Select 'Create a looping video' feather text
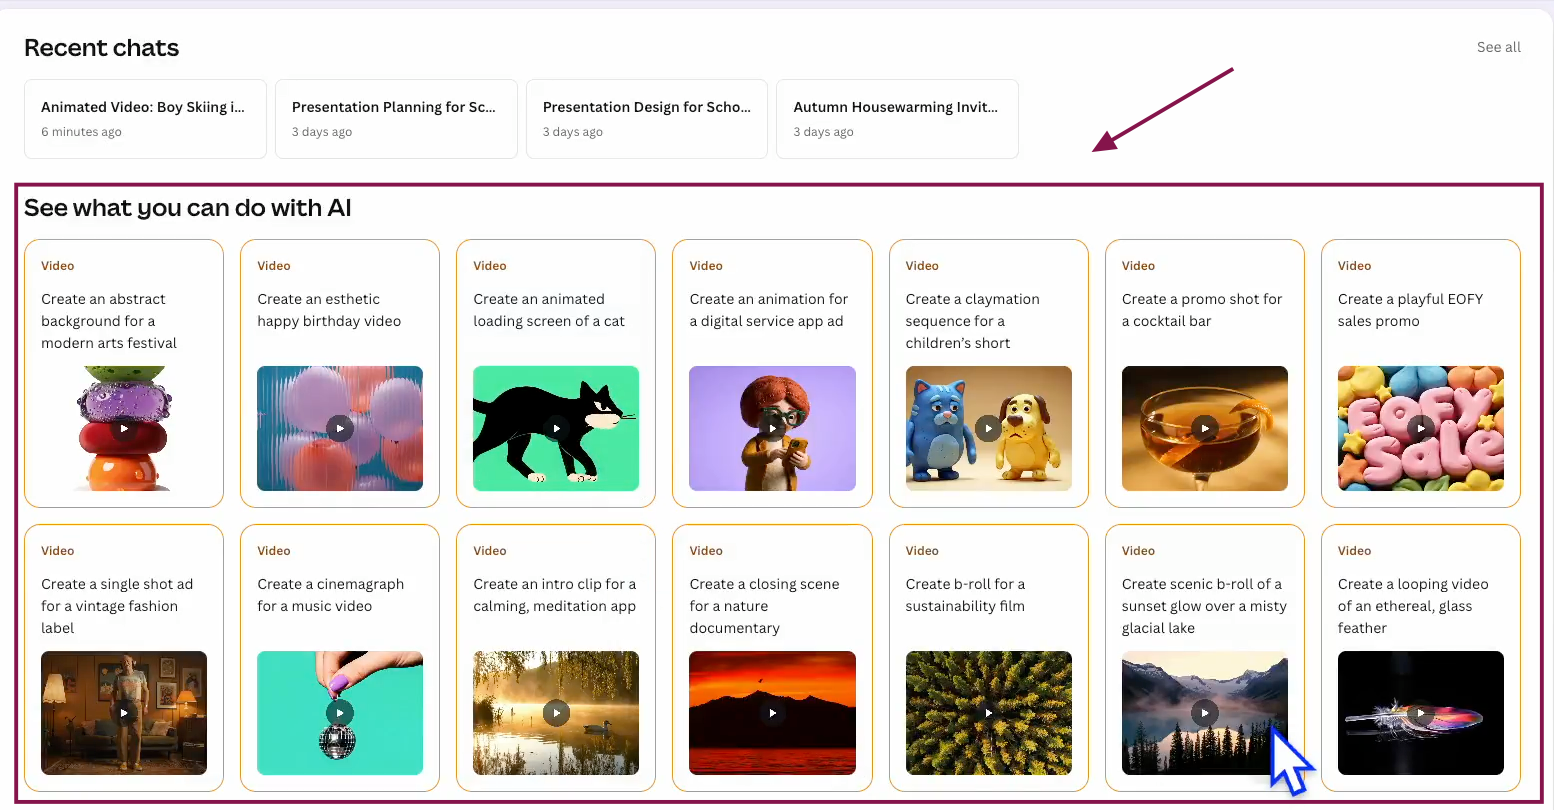1554x810 pixels. click(x=1413, y=606)
